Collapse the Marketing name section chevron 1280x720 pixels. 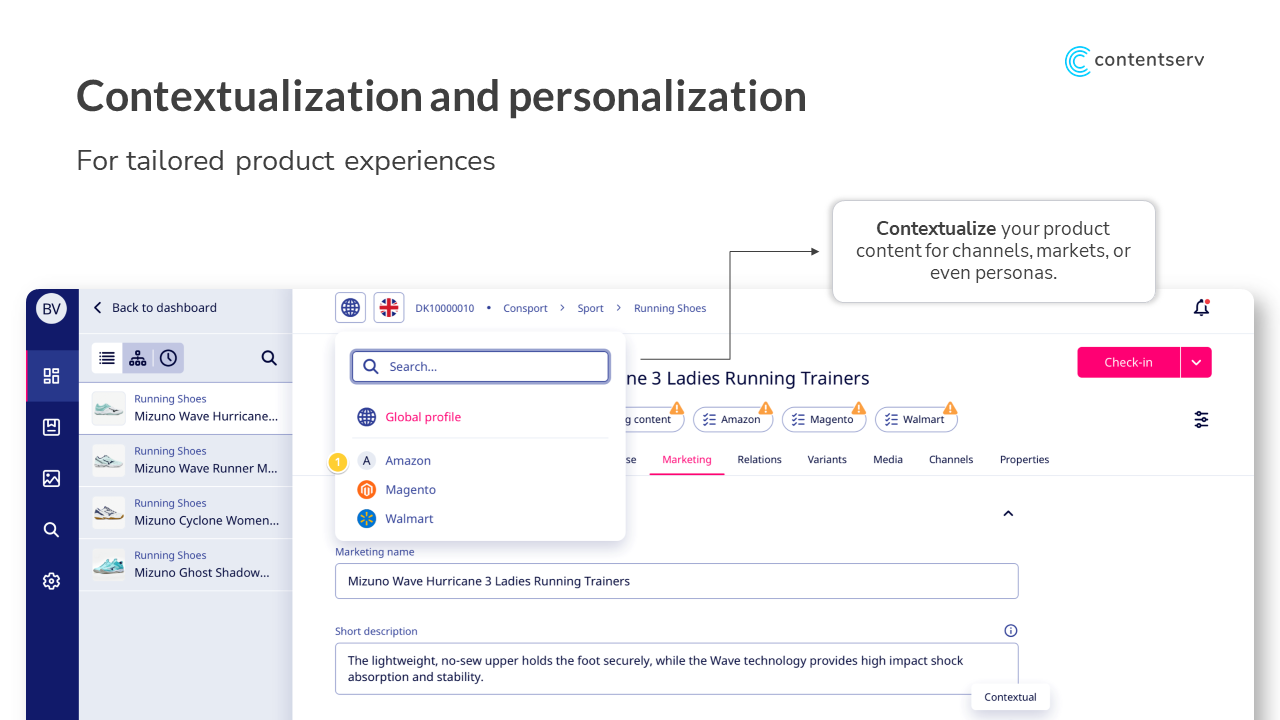(1008, 513)
